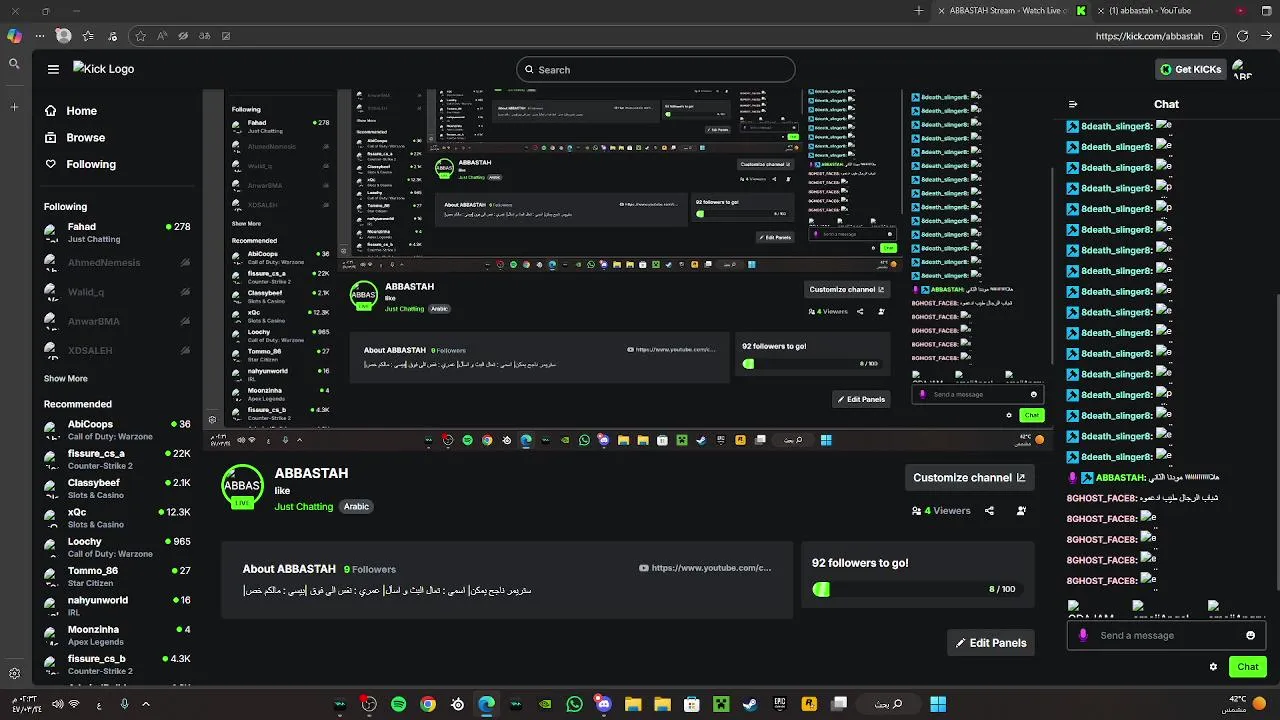Collapse the Chat panel arrow icon
1280x720 pixels.
pyautogui.click(x=1073, y=104)
